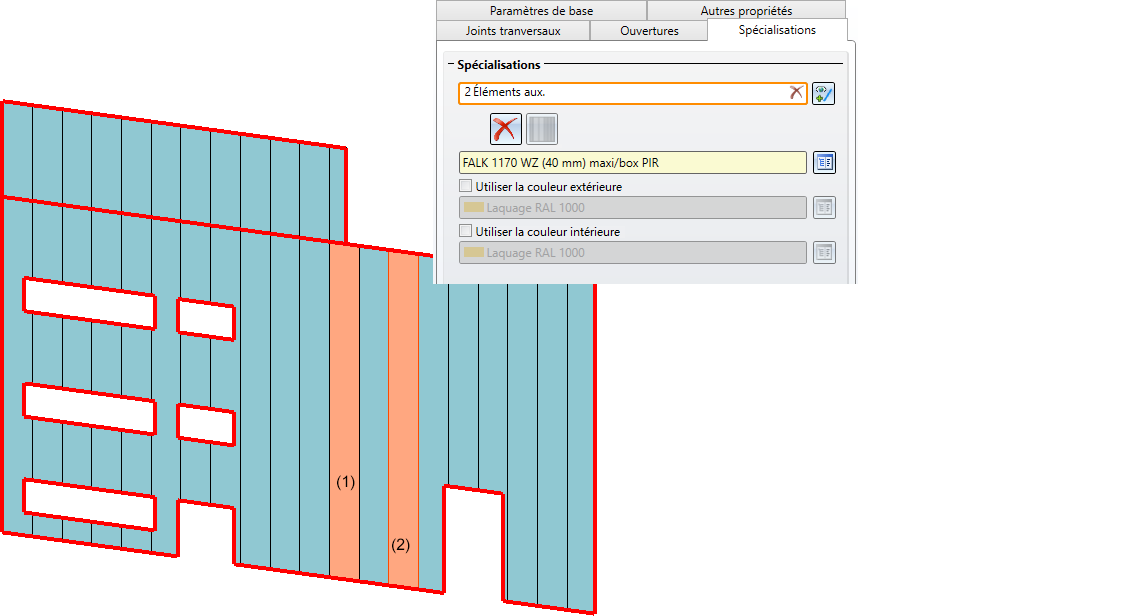
Task: Click the FALK 1170 WZ maxi/box PIR field
Action: point(632,162)
